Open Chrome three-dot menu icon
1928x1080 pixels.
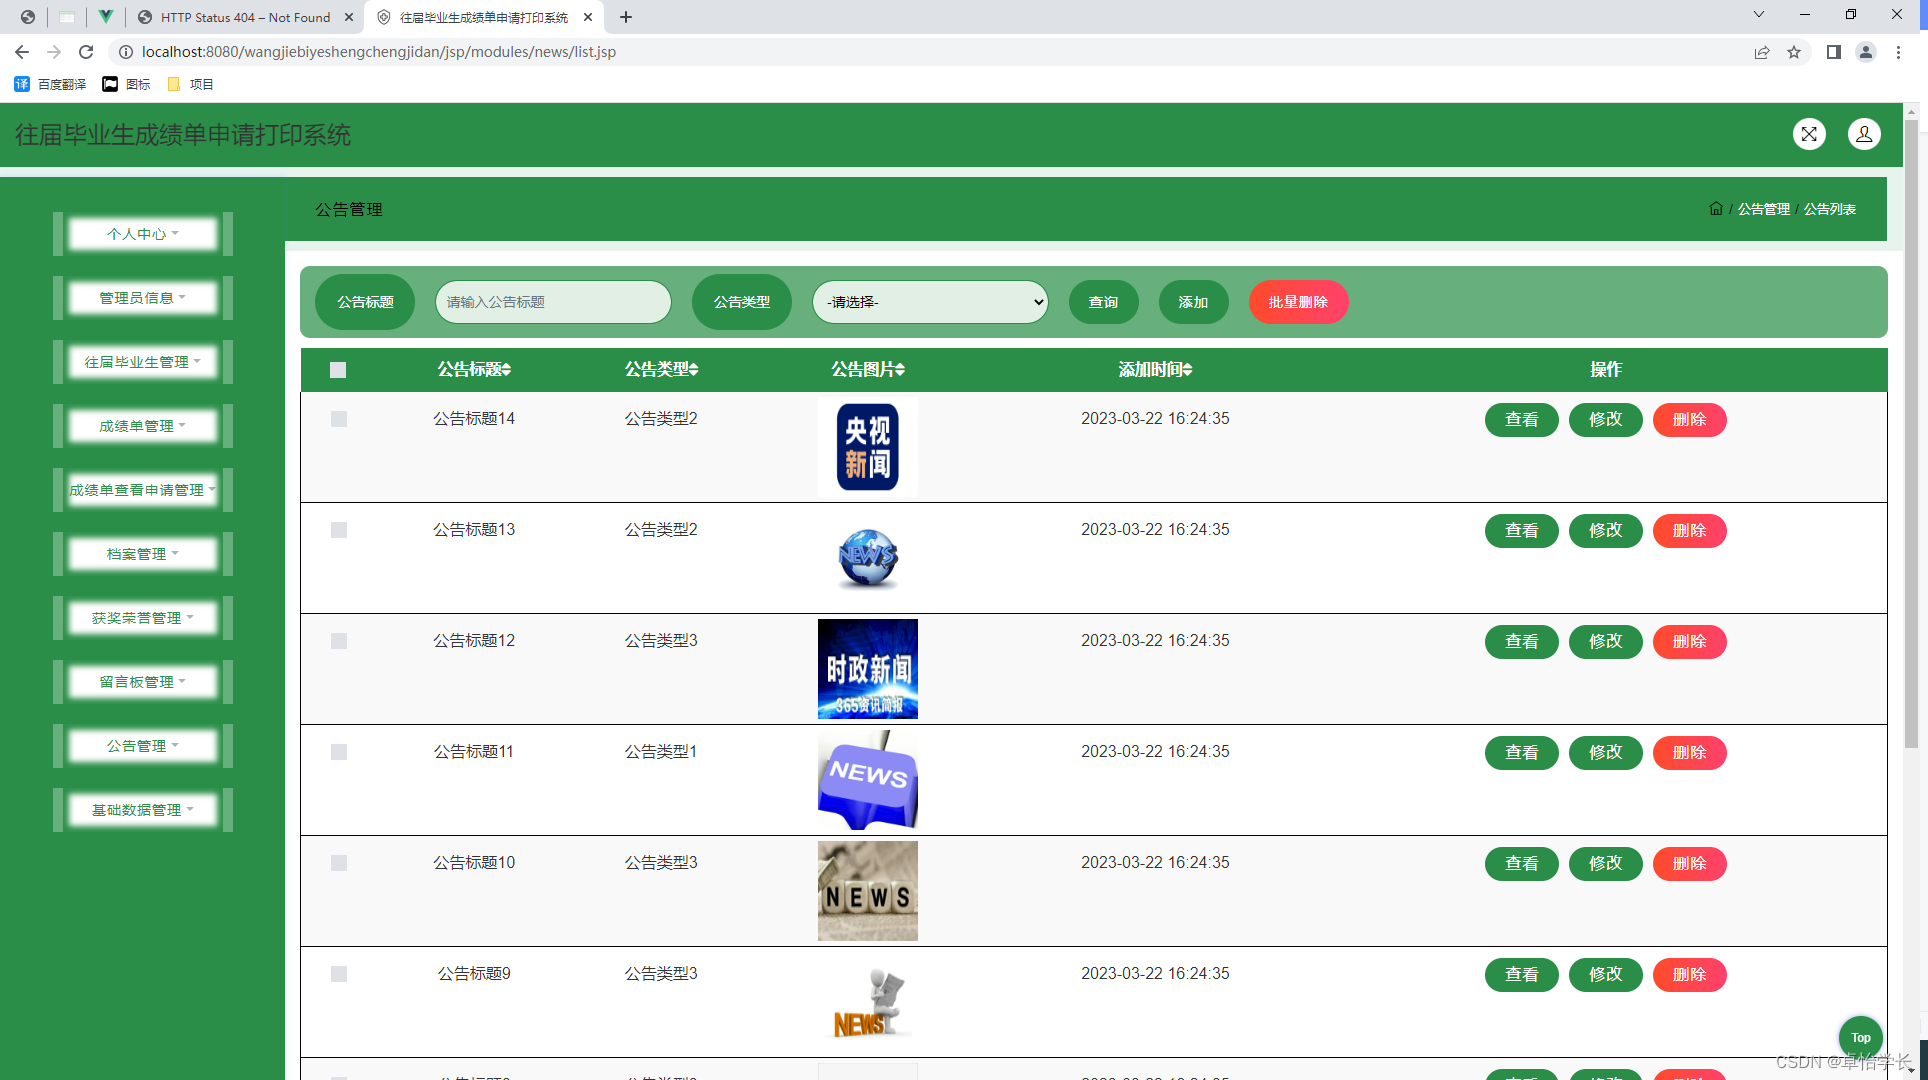tap(1898, 52)
